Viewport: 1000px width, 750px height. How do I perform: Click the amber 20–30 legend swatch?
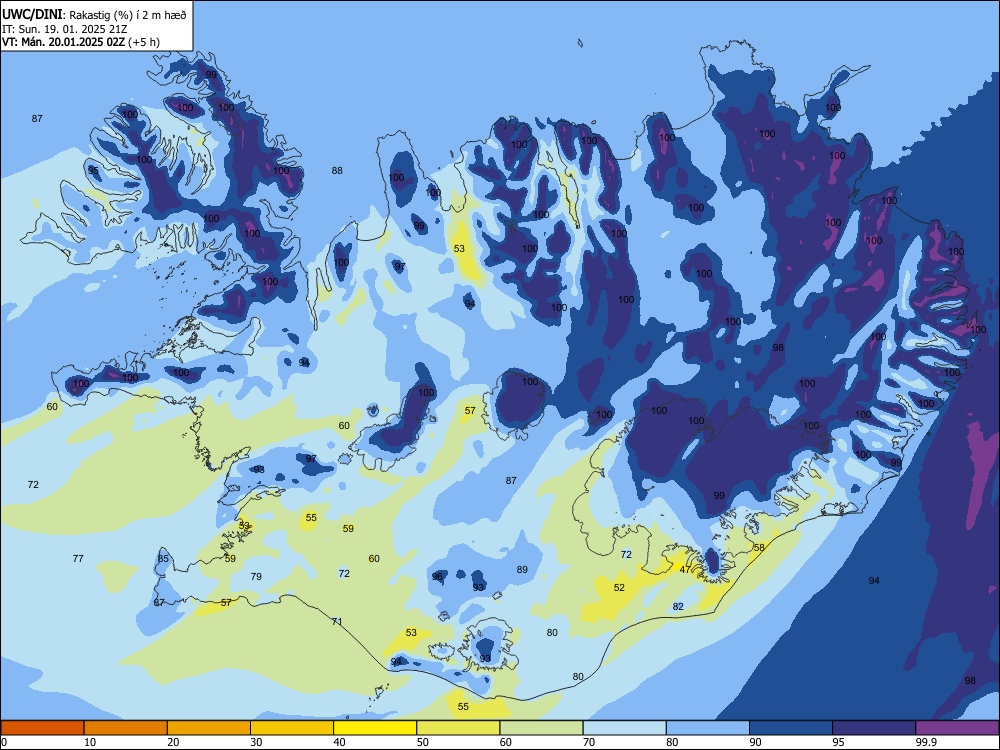pos(209,728)
